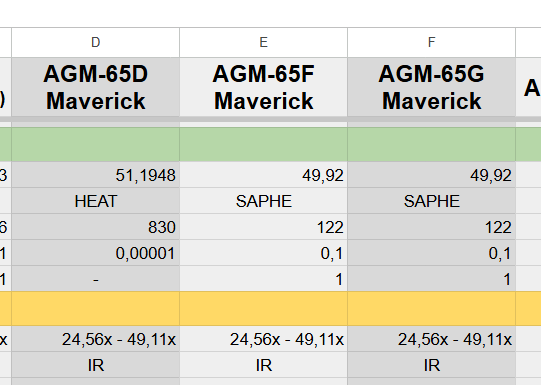Viewport: 541px width, 385px height.
Task: Select the 0,1 cell in column F
Action: tap(431, 253)
